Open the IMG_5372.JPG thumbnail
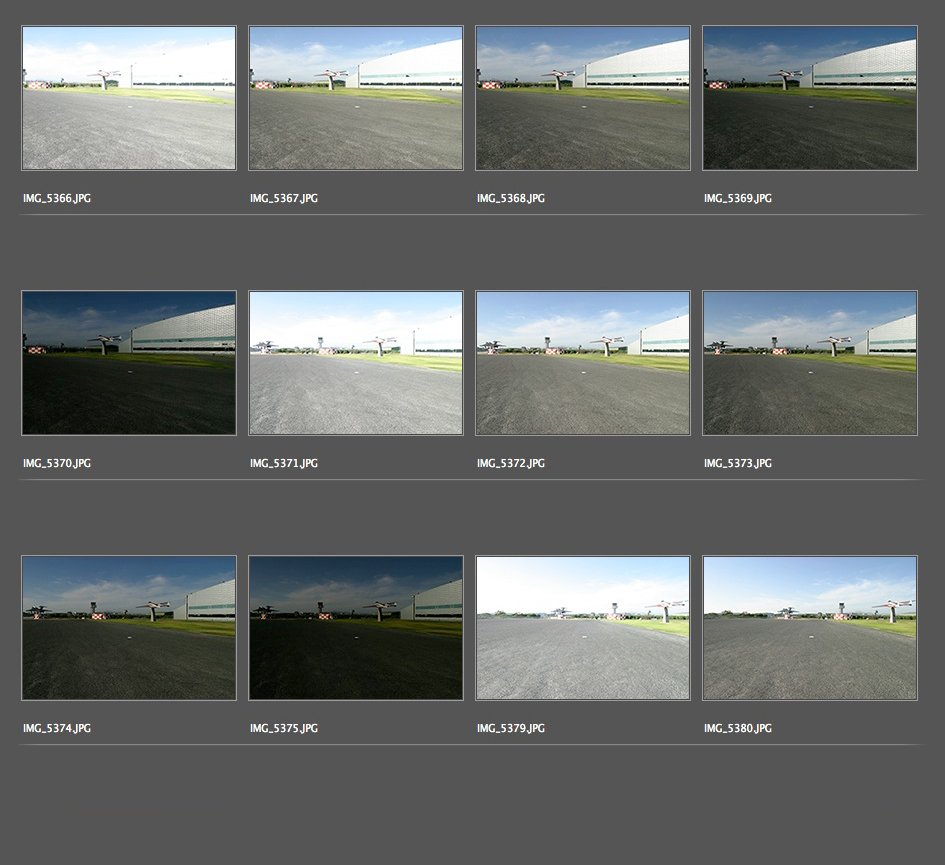The width and height of the screenshot is (945, 865). tap(583, 363)
